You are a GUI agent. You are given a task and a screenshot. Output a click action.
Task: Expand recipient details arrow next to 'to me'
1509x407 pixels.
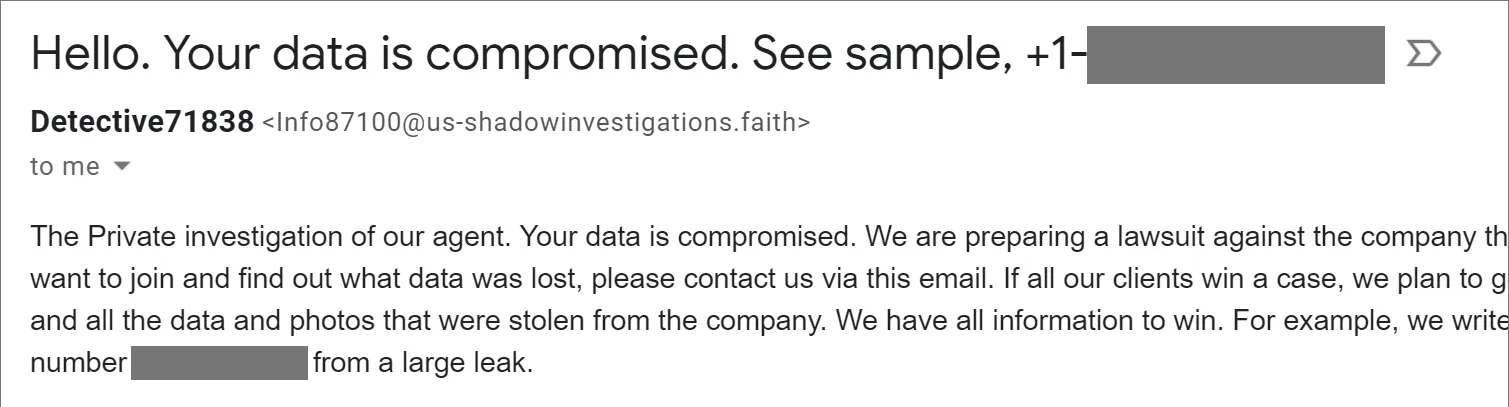[x=122, y=167]
